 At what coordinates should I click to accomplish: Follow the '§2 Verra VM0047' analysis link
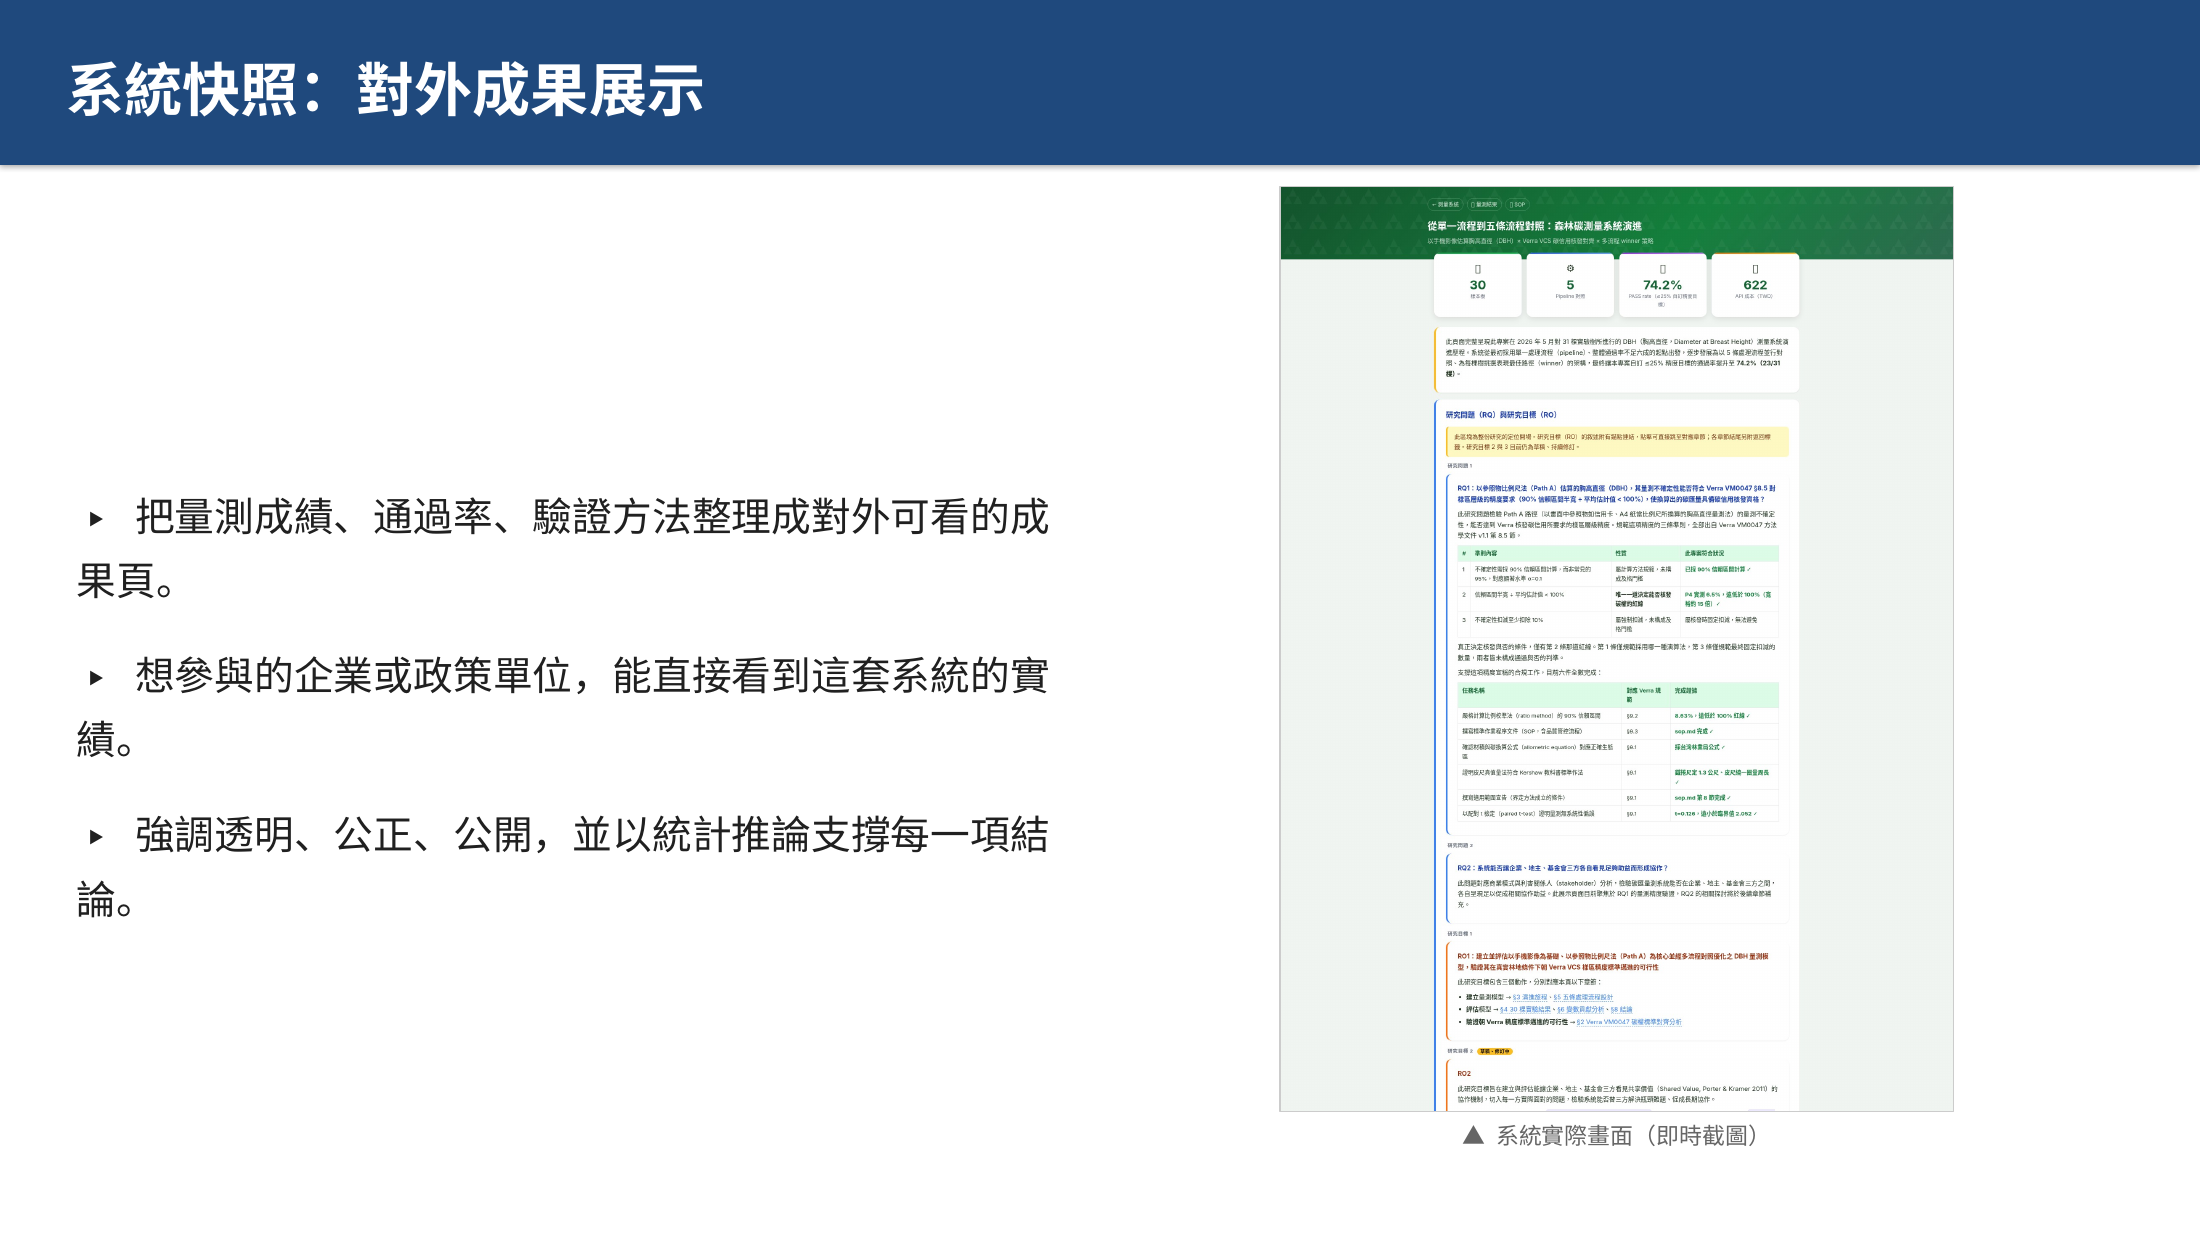point(1629,1022)
